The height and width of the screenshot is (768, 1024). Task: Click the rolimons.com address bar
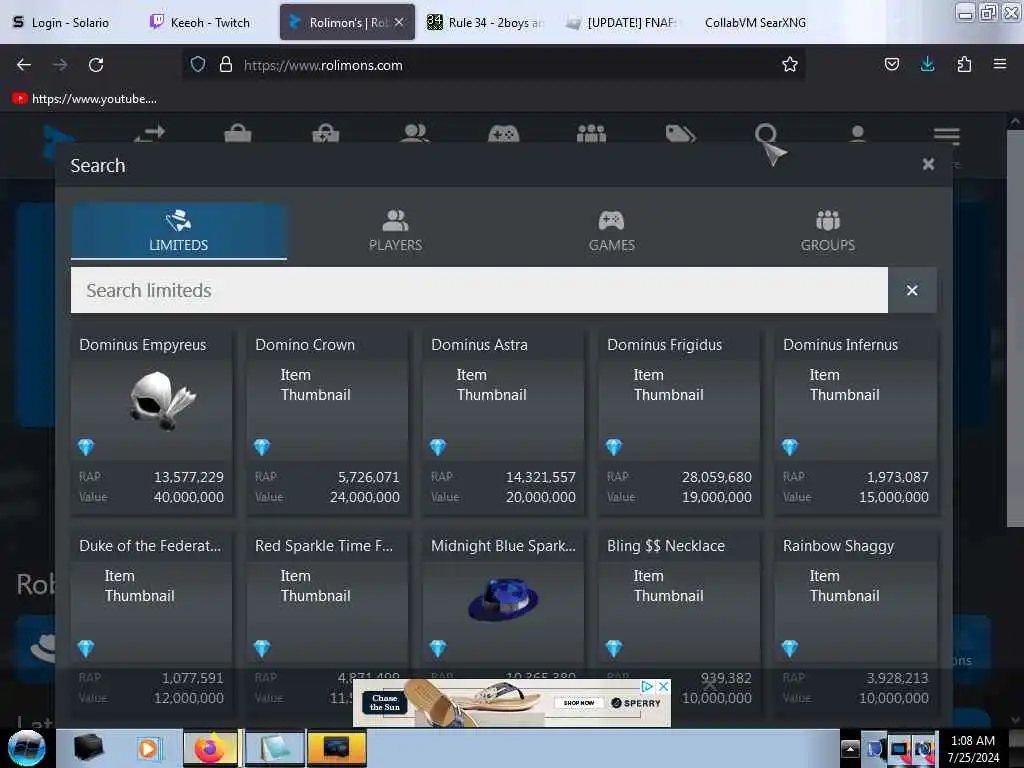click(493, 65)
